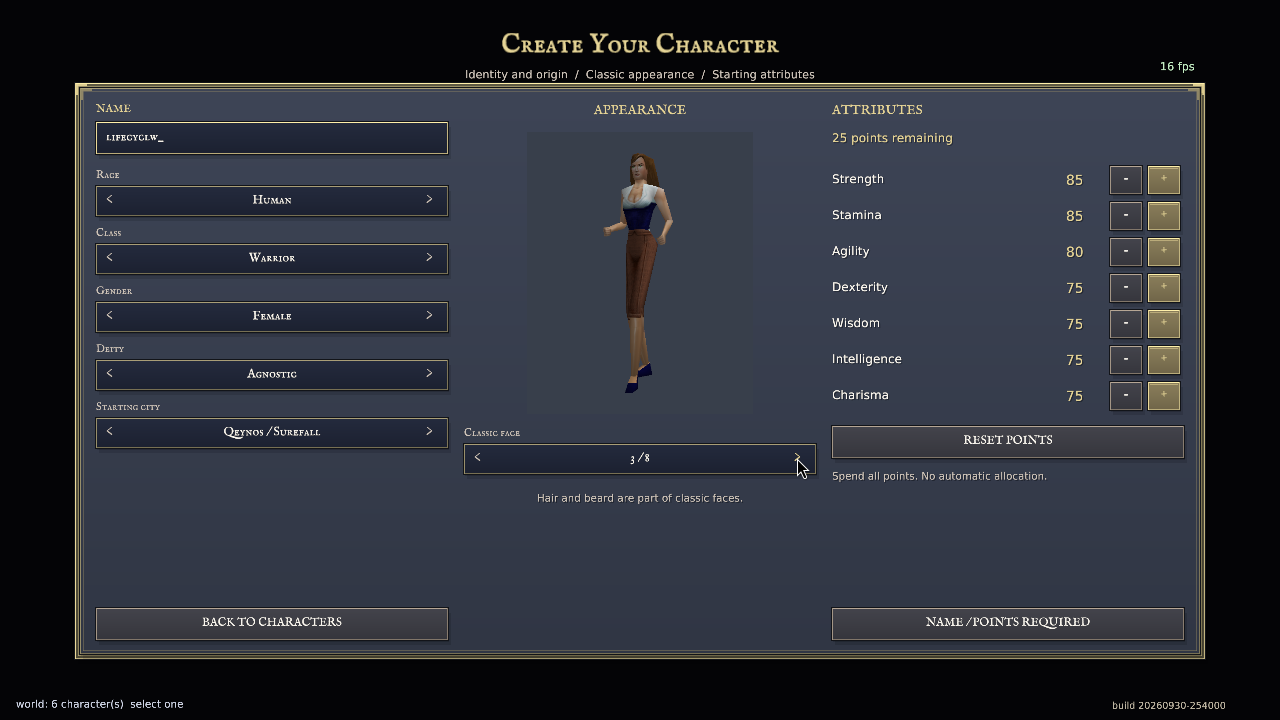Raise Charisma by one point
1280x720 pixels.
1164,396
